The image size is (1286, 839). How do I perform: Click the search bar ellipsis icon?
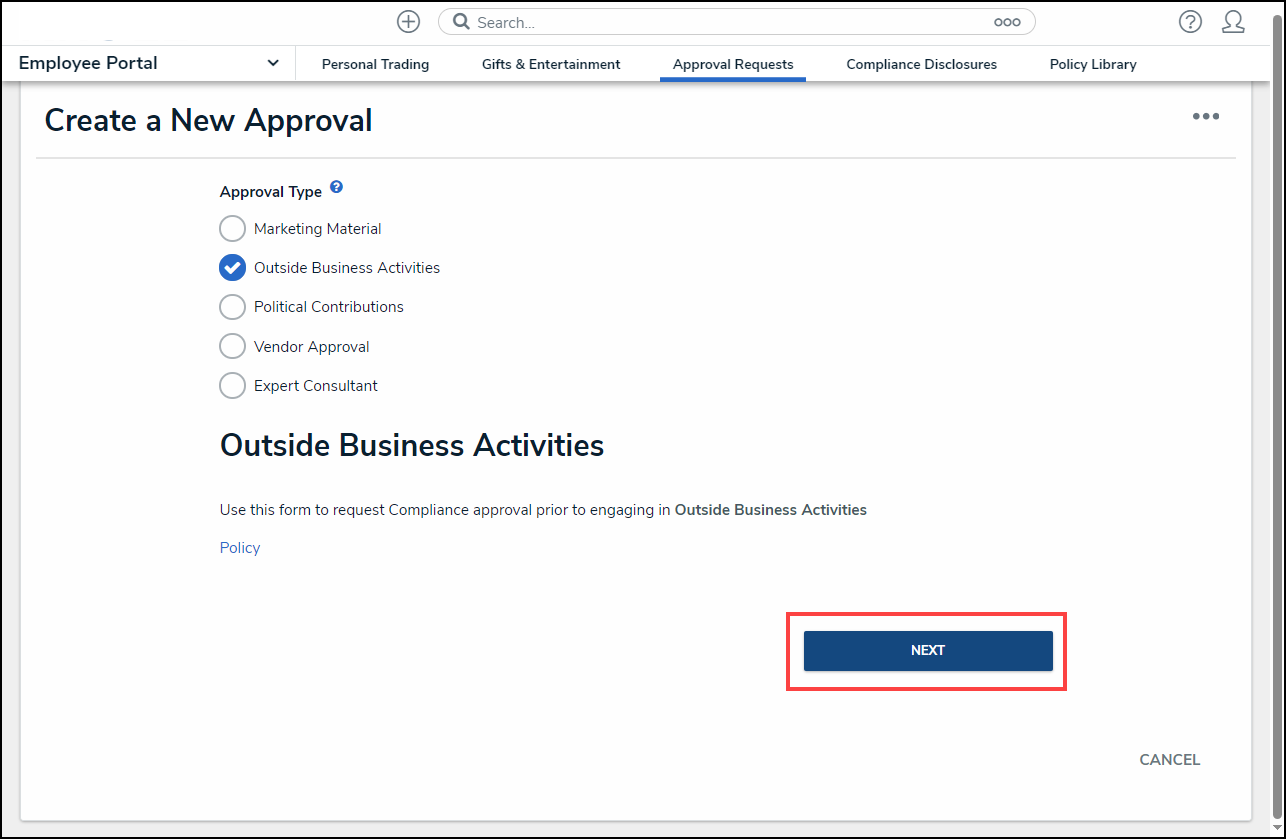(1007, 22)
